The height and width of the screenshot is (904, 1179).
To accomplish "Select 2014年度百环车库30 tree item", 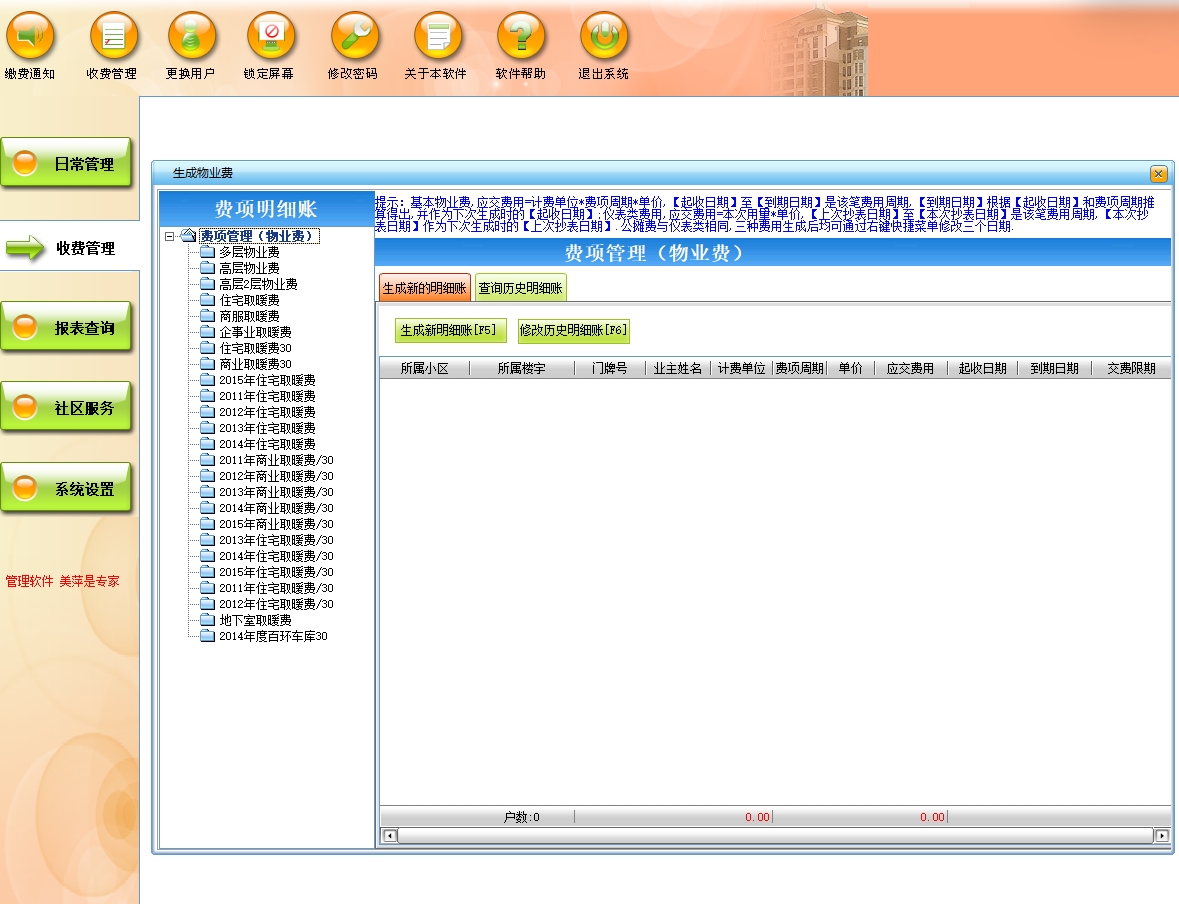I will pyautogui.click(x=273, y=636).
